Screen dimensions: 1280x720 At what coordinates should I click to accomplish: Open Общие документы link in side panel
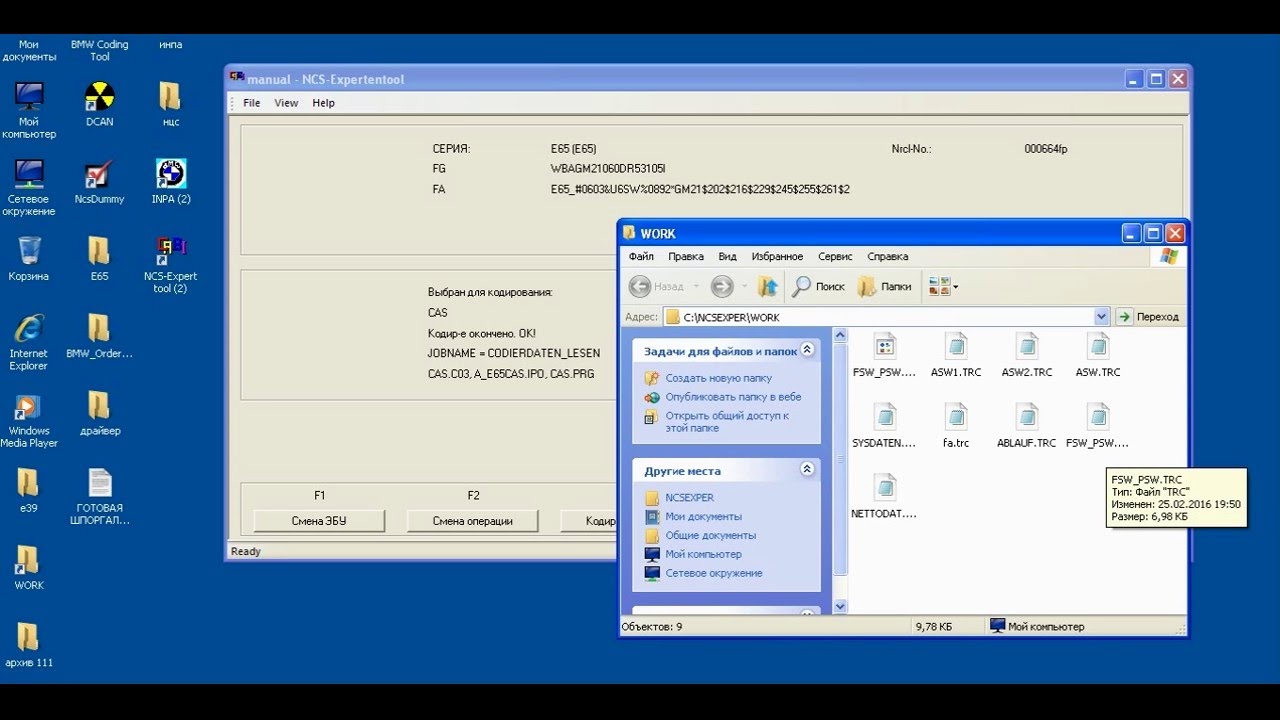710,536
